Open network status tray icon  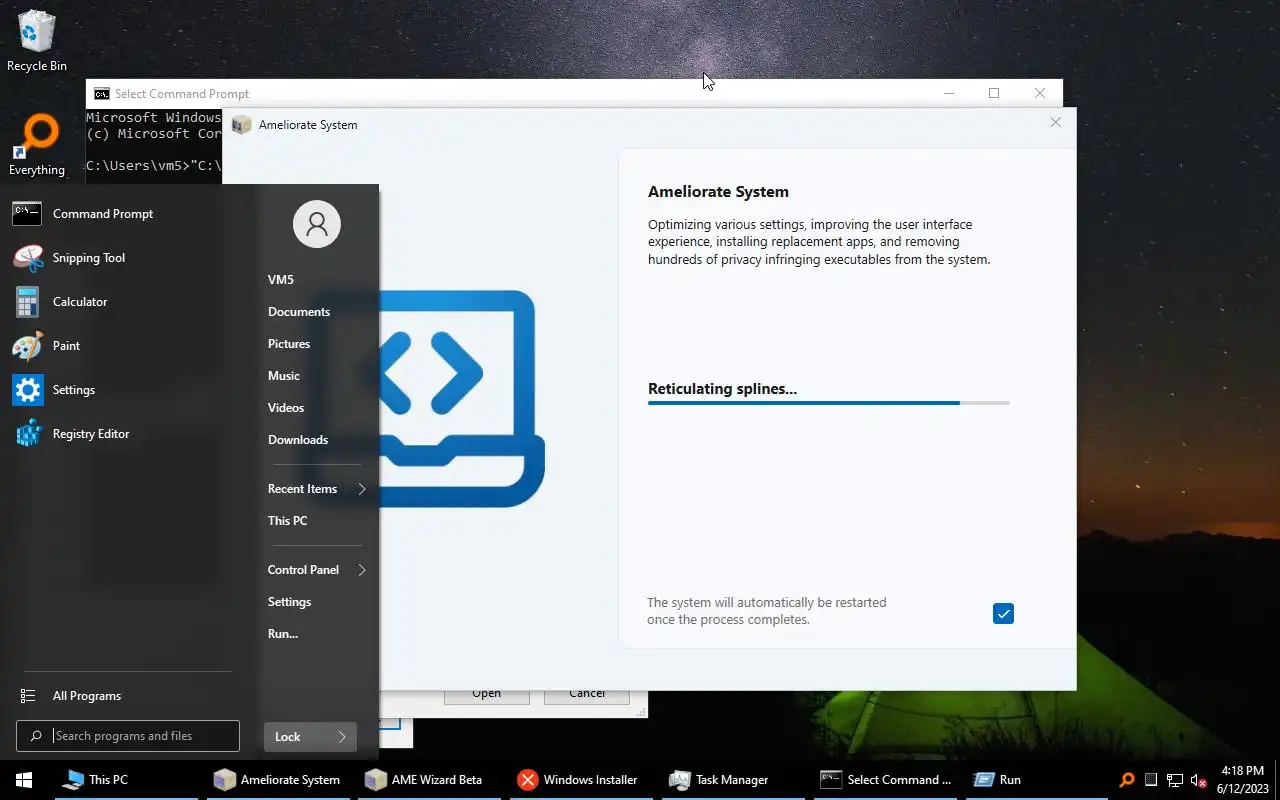1175,780
